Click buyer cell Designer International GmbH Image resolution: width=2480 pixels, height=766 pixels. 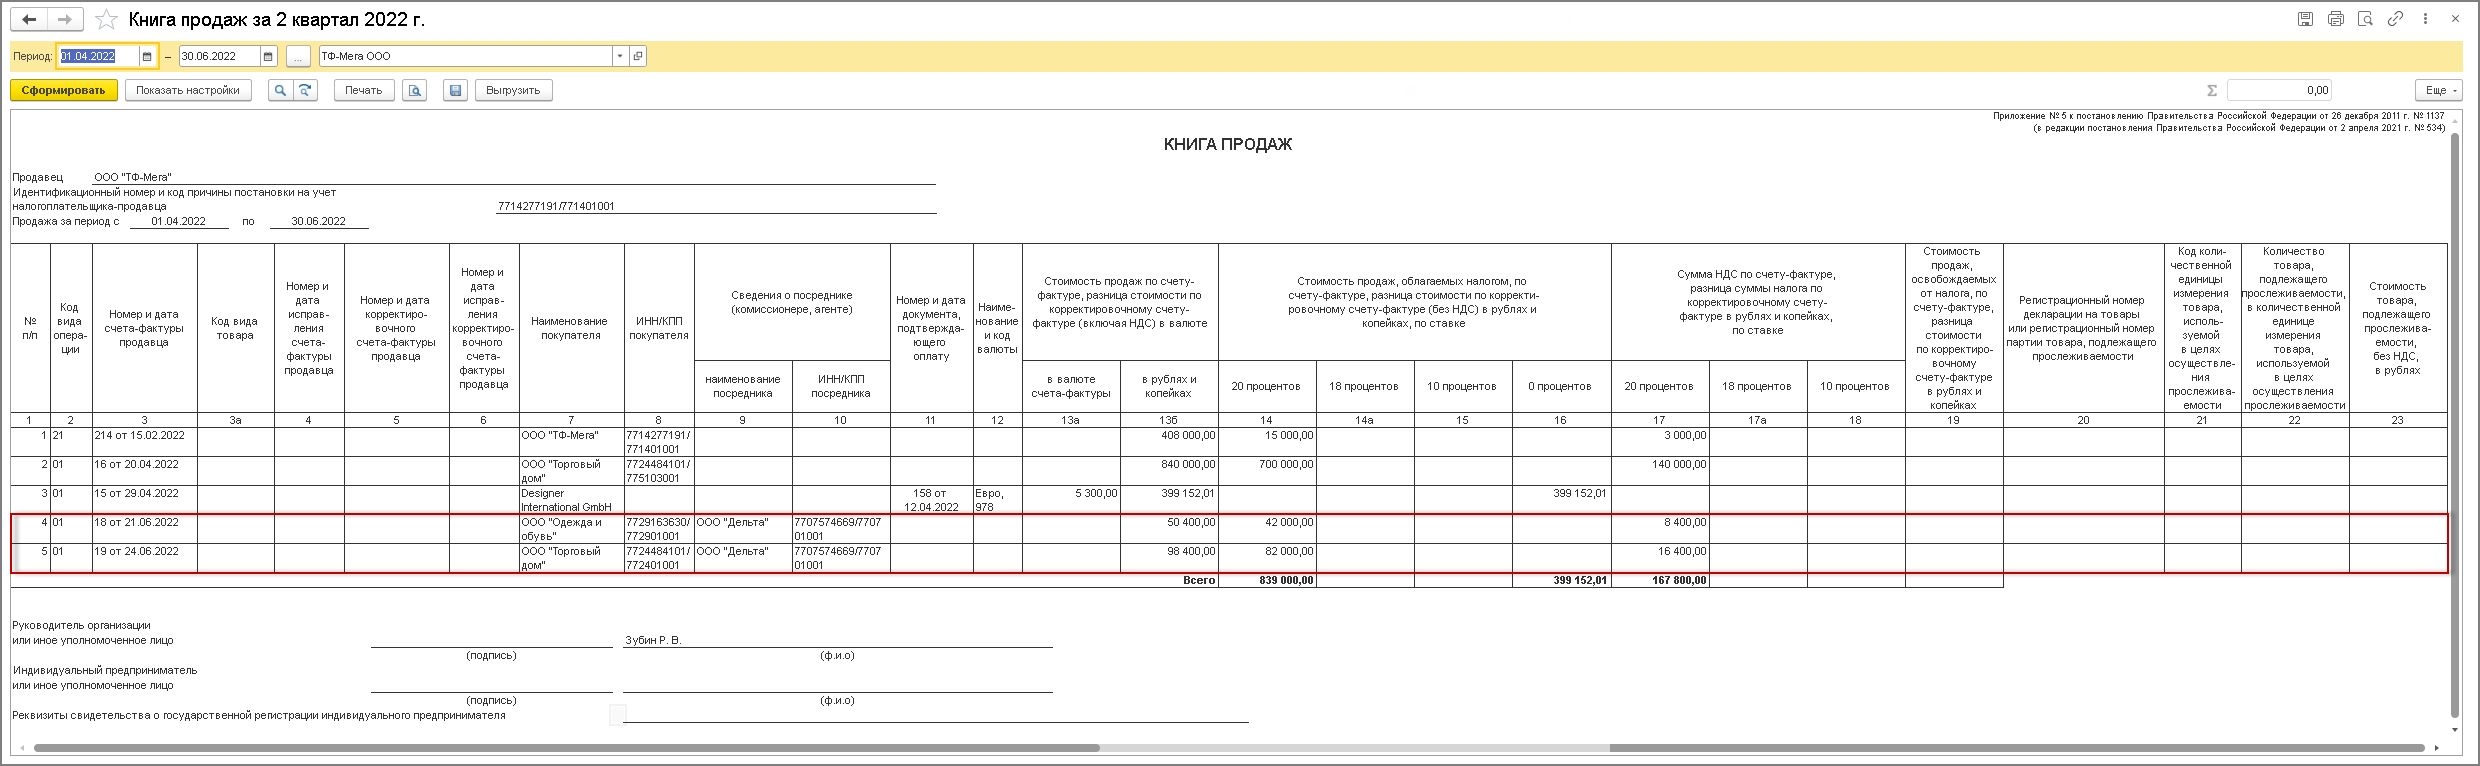click(x=572, y=500)
